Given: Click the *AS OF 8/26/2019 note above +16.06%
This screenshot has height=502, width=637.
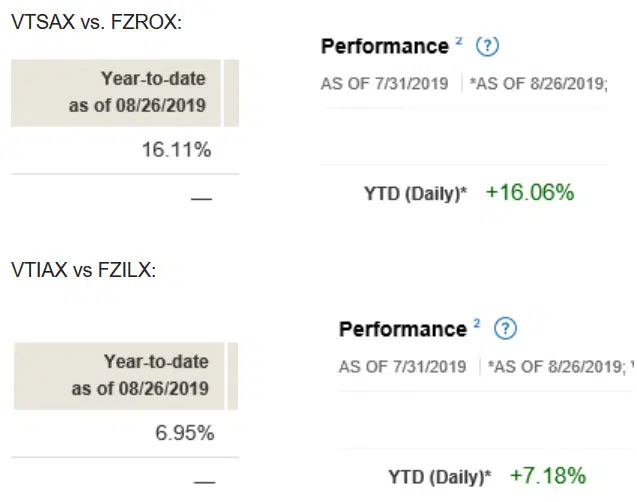Looking at the screenshot, I should click(x=538, y=83).
